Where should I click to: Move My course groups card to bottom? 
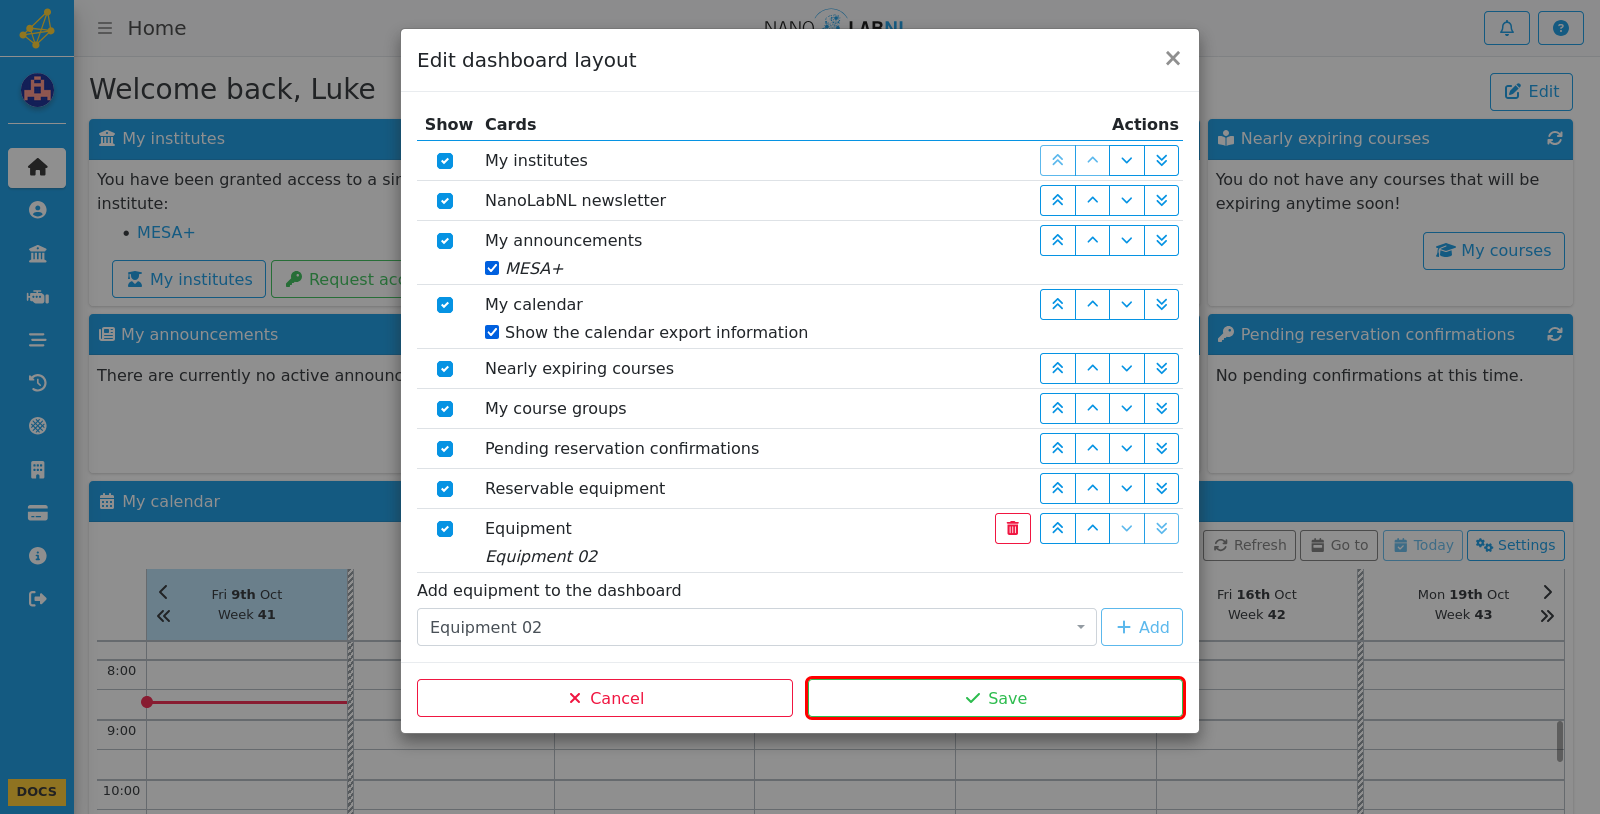pos(1161,408)
